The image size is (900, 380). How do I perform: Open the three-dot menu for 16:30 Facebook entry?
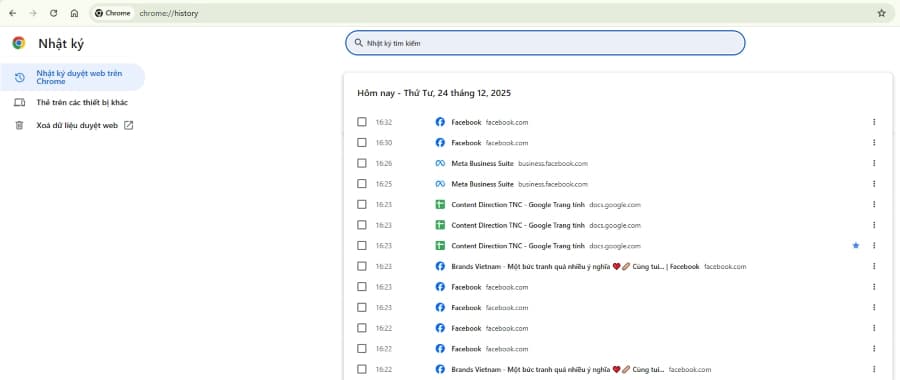point(874,143)
